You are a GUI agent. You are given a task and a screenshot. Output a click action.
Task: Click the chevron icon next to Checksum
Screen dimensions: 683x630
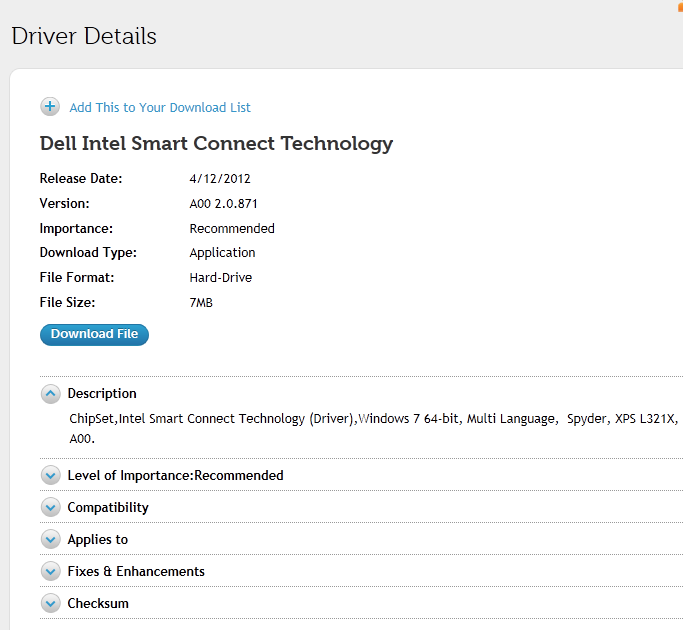pyautogui.click(x=51, y=604)
